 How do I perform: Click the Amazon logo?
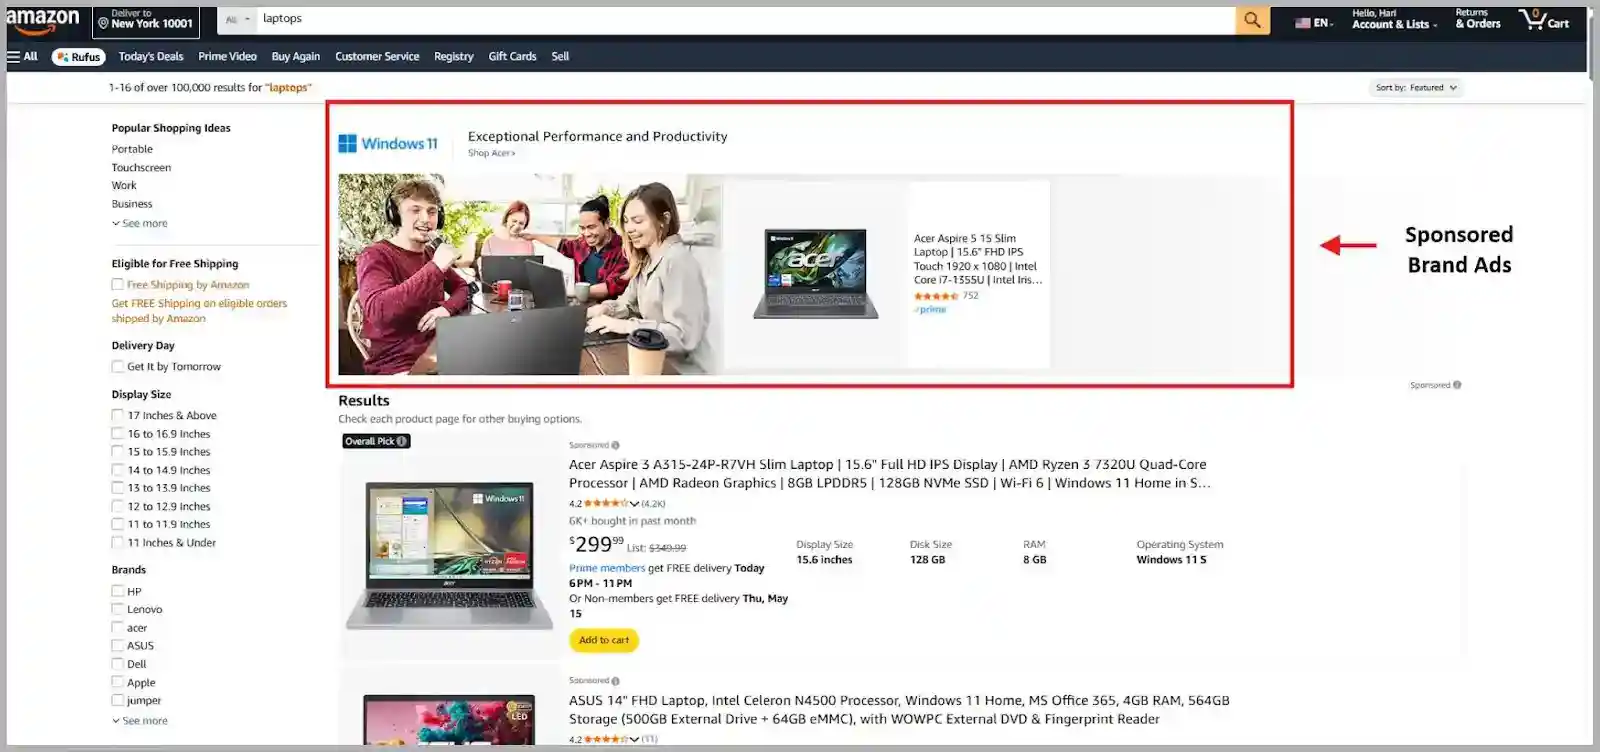[42, 20]
